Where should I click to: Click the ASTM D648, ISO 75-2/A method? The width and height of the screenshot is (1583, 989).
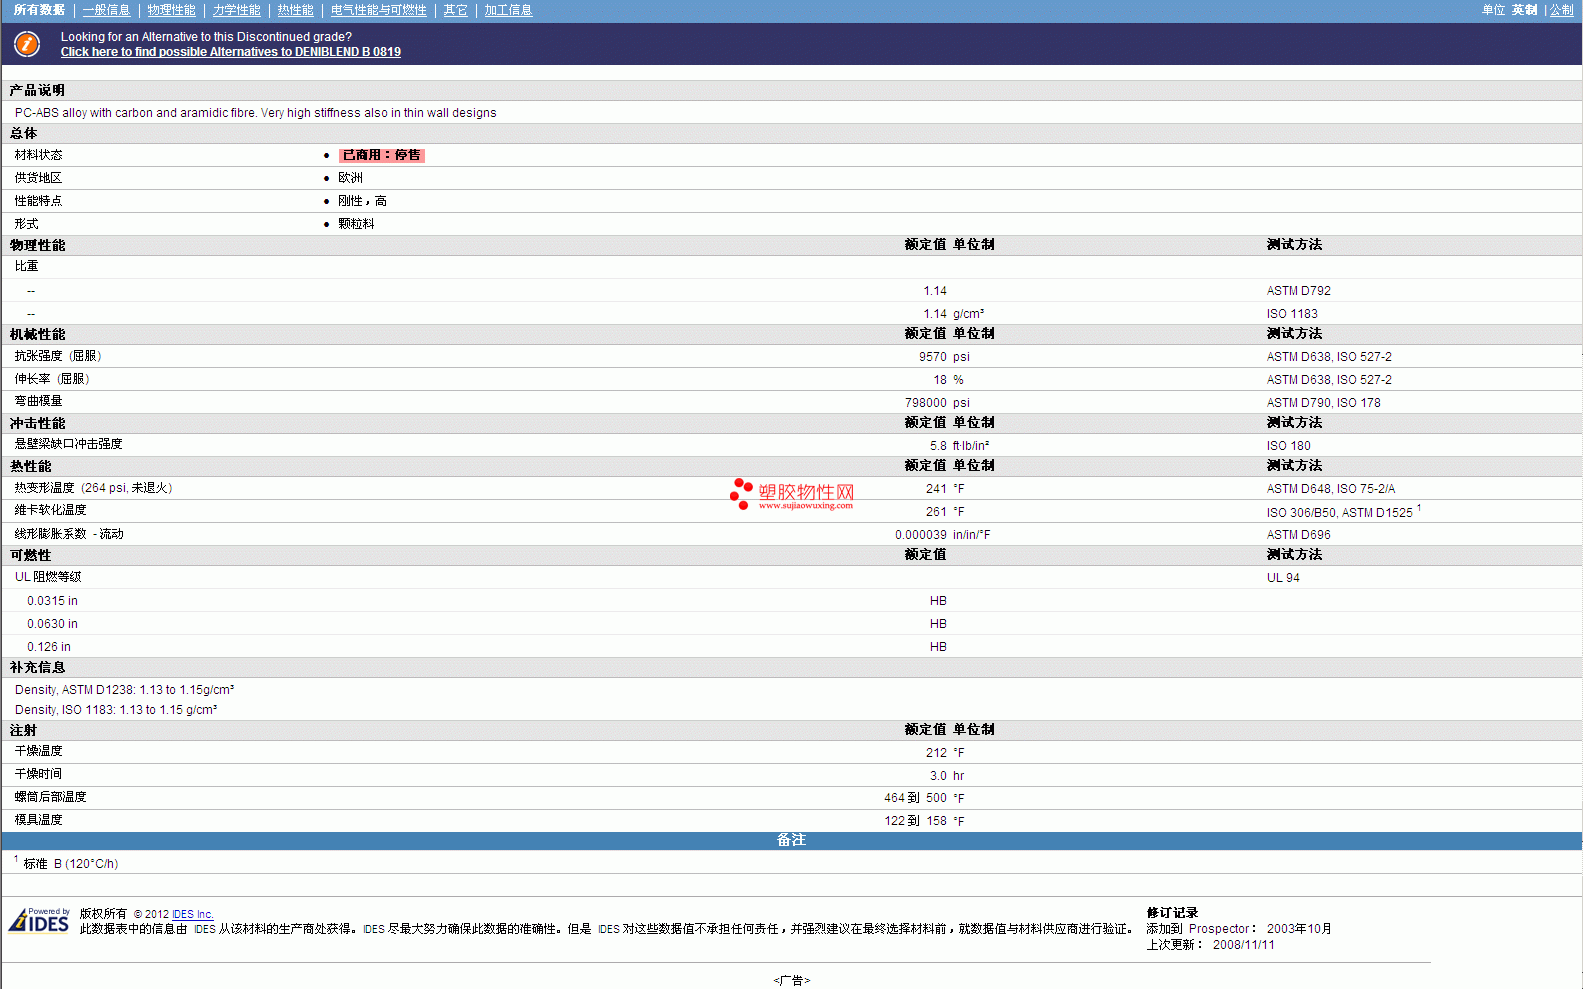tap(1330, 489)
